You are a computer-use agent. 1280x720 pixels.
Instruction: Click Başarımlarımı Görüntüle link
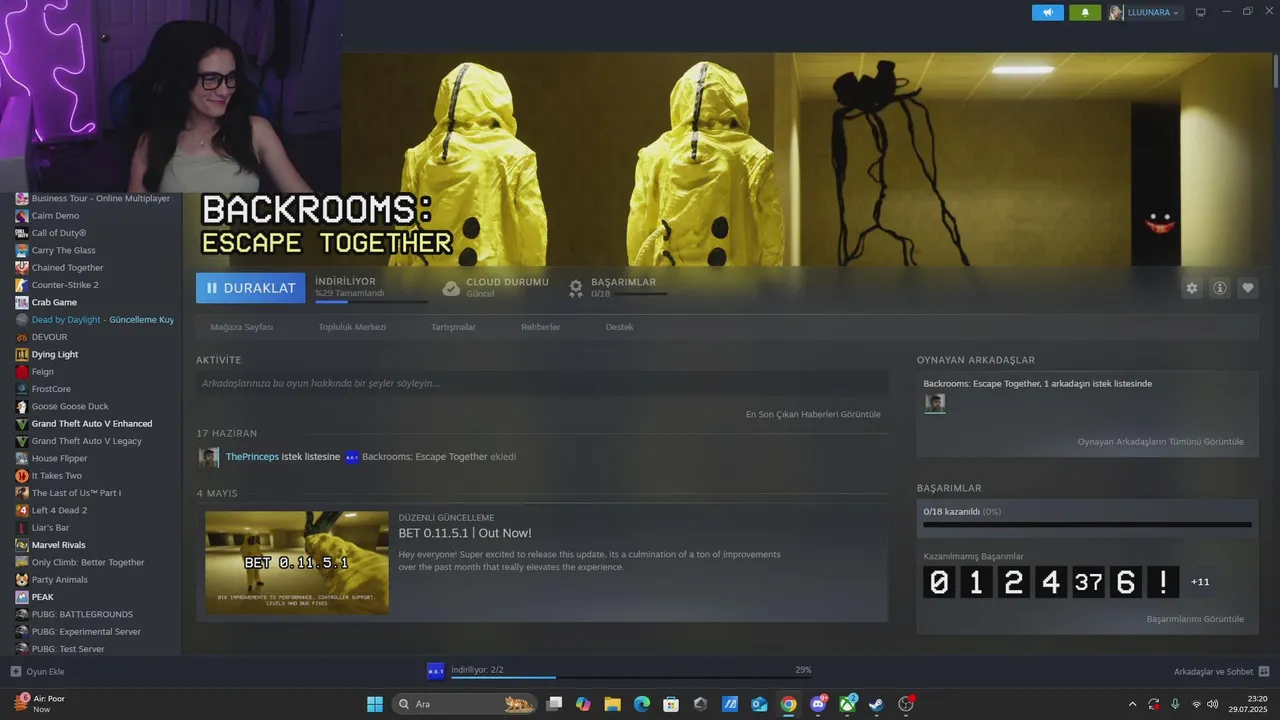1195,619
